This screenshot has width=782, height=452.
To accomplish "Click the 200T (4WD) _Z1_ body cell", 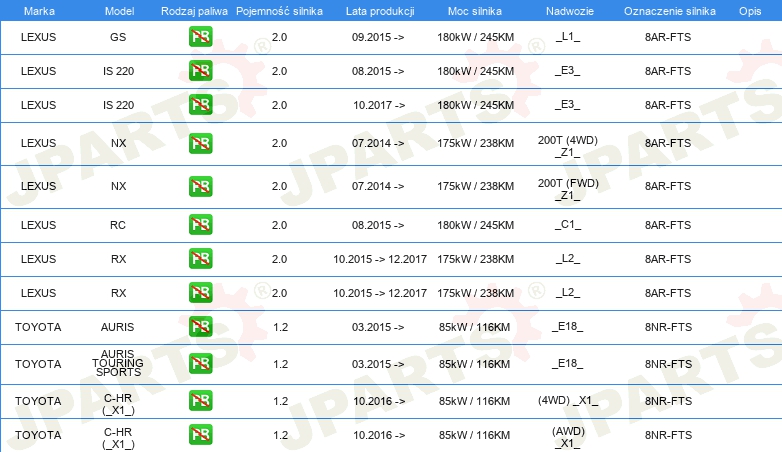I will pos(568,146).
